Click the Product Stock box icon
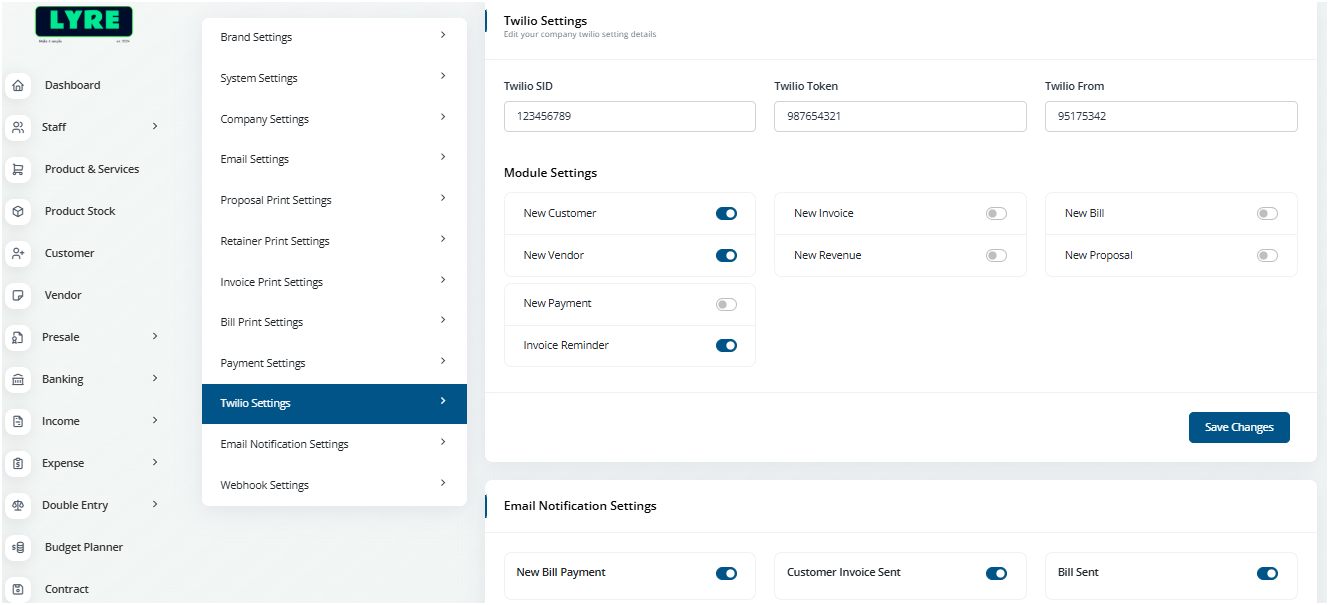Screen dimensions: 1329x605 point(18,212)
